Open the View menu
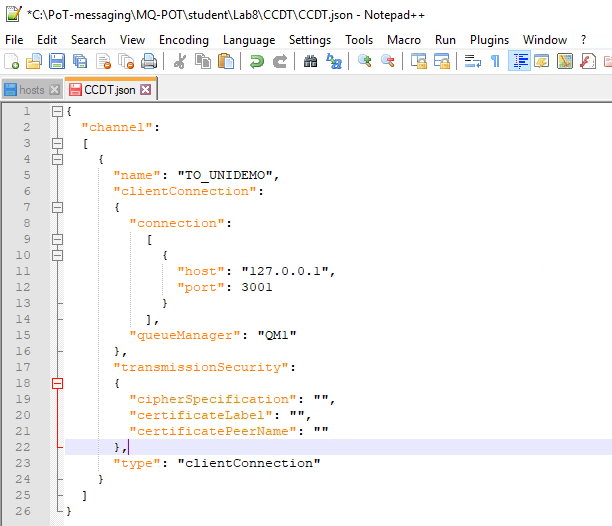This screenshot has width=612, height=526. 132,40
